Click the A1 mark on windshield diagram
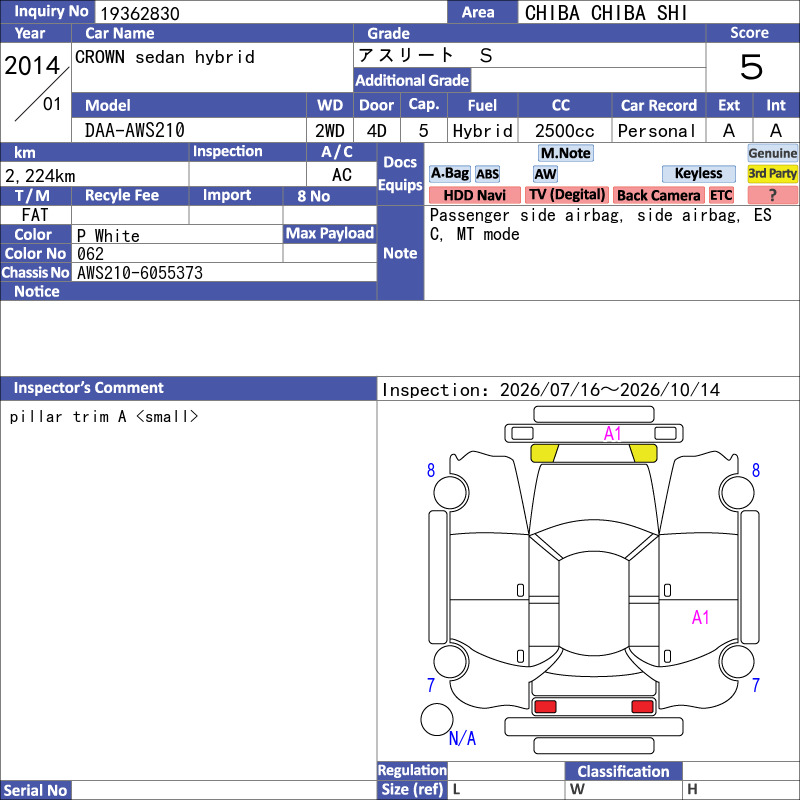This screenshot has height=800, width=800. pyautogui.click(x=612, y=434)
